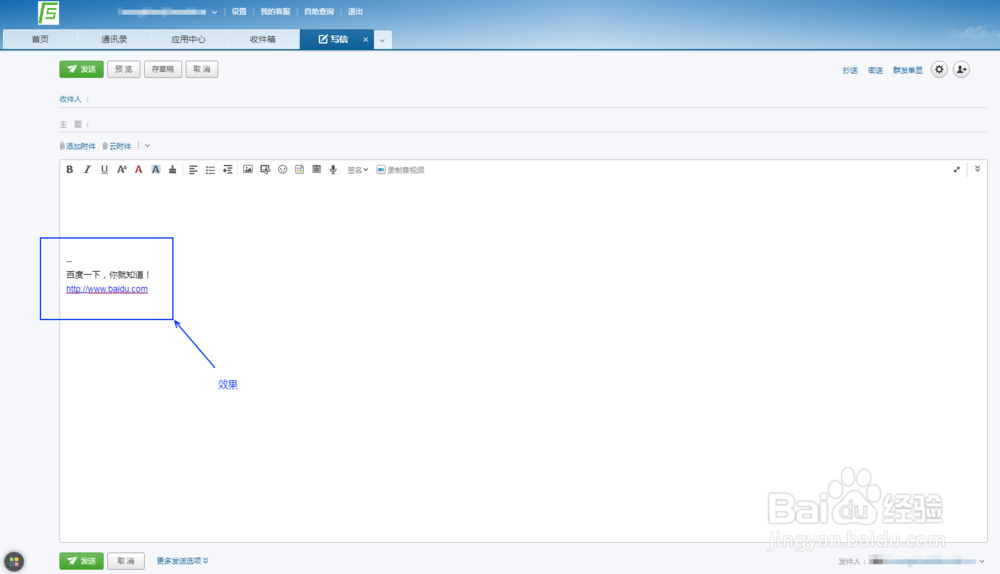Viewport: 1000px width, 574px height.
Task: Toggle underline formatting in the editor
Action: (x=104, y=170)
